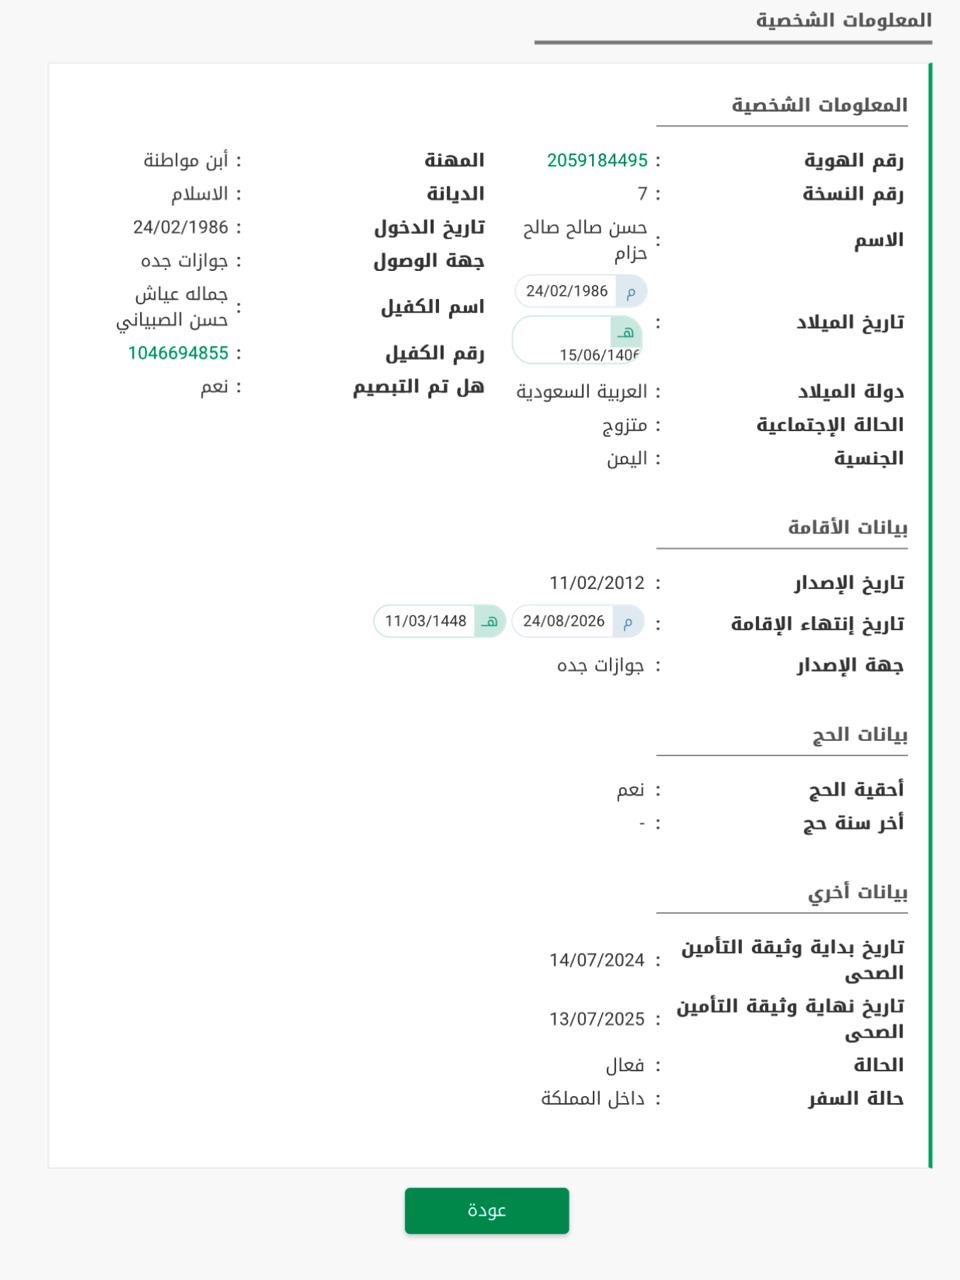The width and height of the screenshot is (960, 1280).
Task: Click the داخل المملكة travel status value
Action: 593,1099
